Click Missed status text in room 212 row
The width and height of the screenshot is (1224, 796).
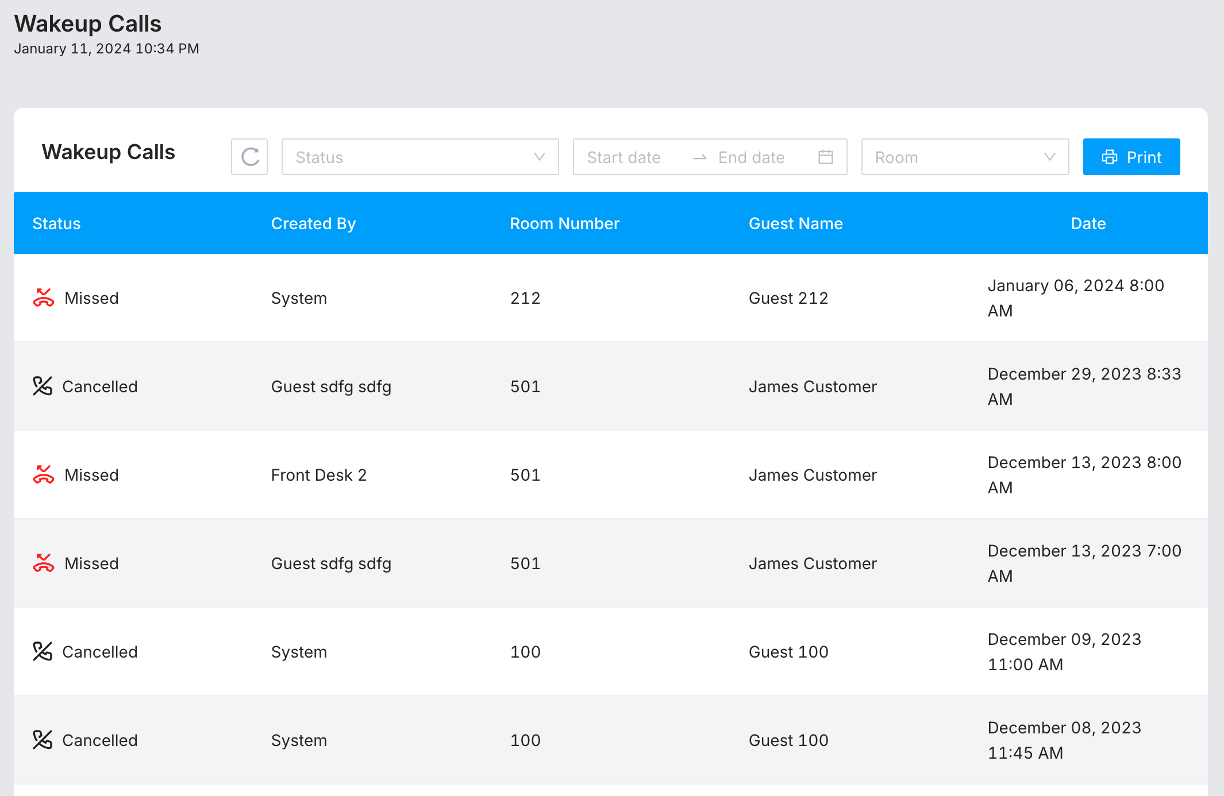[92, 298]
